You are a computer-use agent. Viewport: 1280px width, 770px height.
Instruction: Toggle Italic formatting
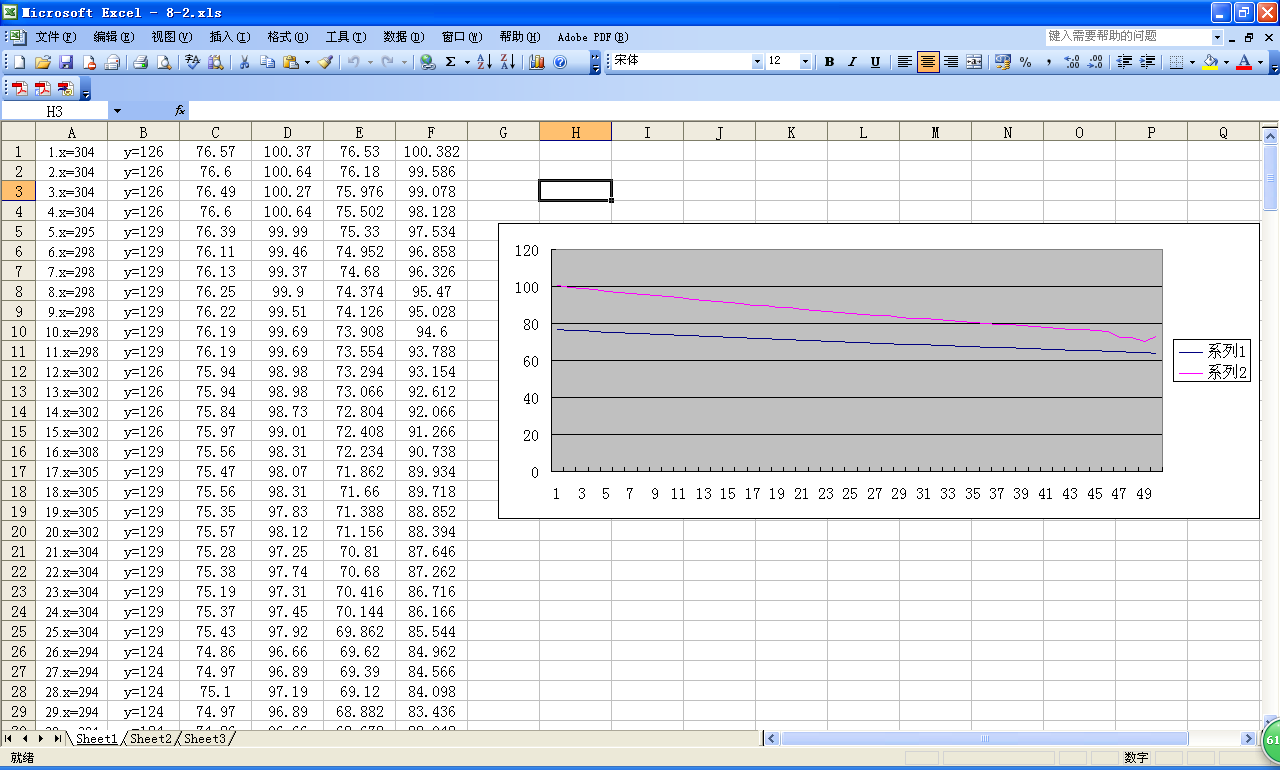(852, 62)
